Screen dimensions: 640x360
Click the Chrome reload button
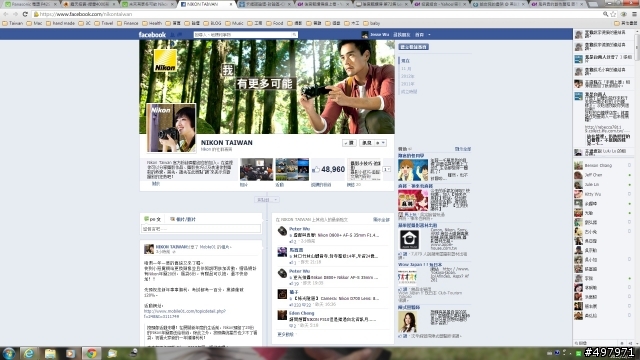click(25, 14)
